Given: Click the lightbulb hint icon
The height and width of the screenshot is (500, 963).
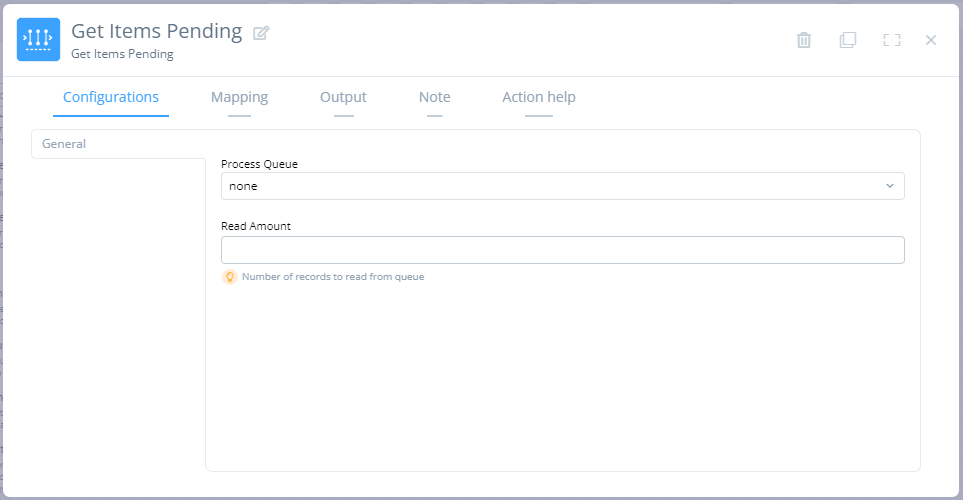Looking at the screenshot, I should (229, 277).
